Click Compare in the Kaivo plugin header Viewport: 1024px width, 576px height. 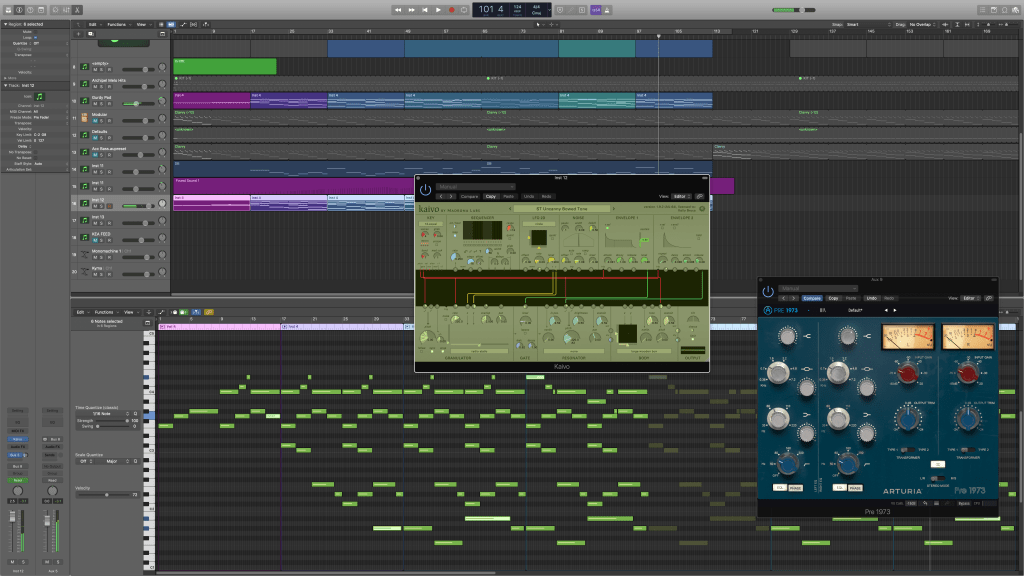tap(470, 196)
